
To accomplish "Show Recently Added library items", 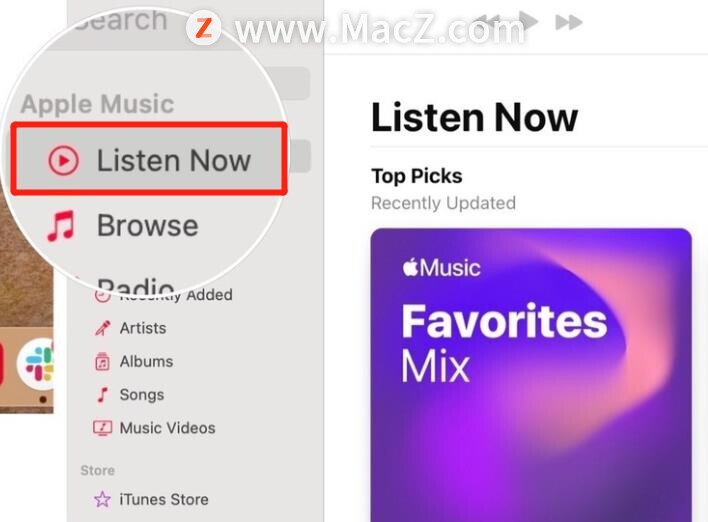I will click(176, 295).
